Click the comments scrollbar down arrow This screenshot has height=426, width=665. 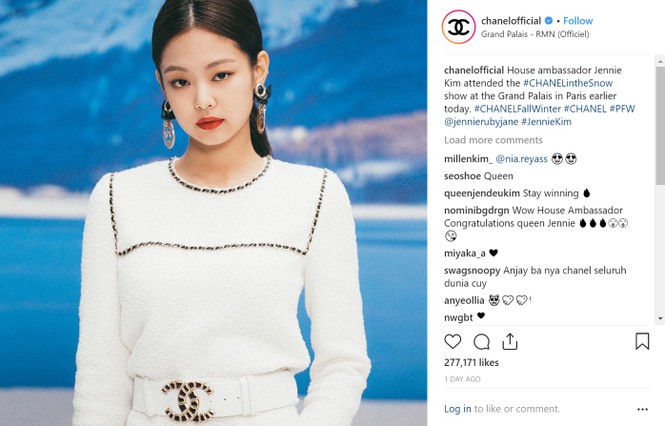tap(660, 318)
